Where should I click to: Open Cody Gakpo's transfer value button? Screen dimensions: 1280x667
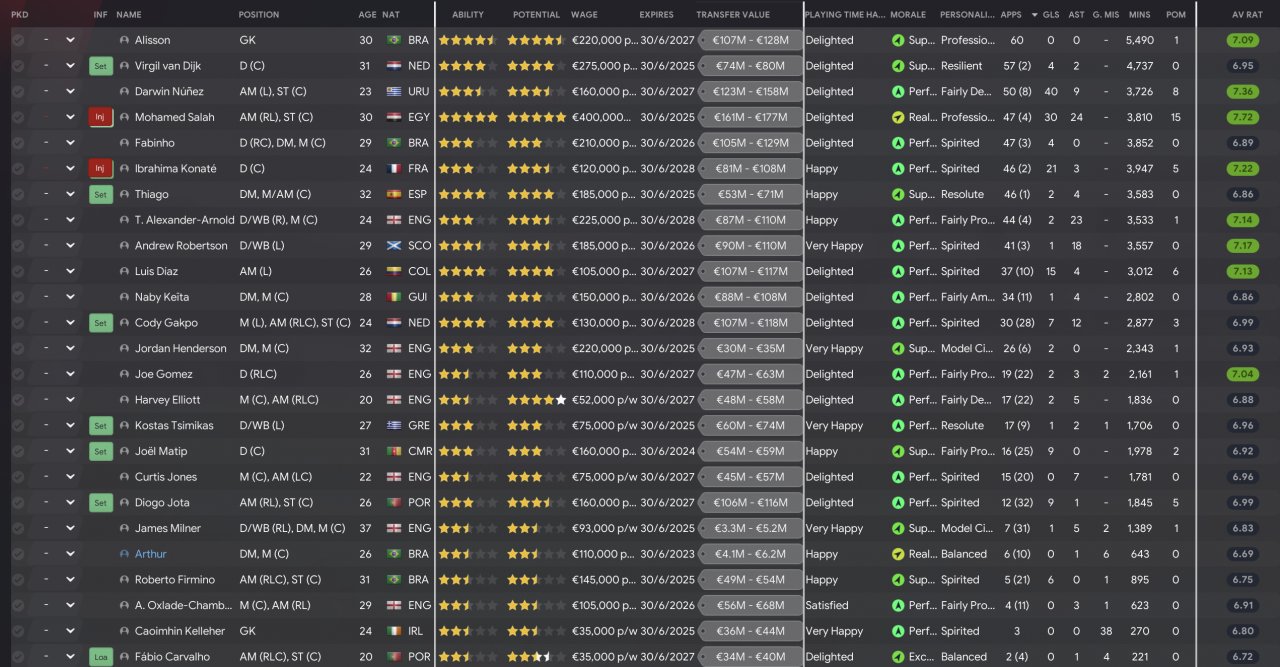pos(750,323)
